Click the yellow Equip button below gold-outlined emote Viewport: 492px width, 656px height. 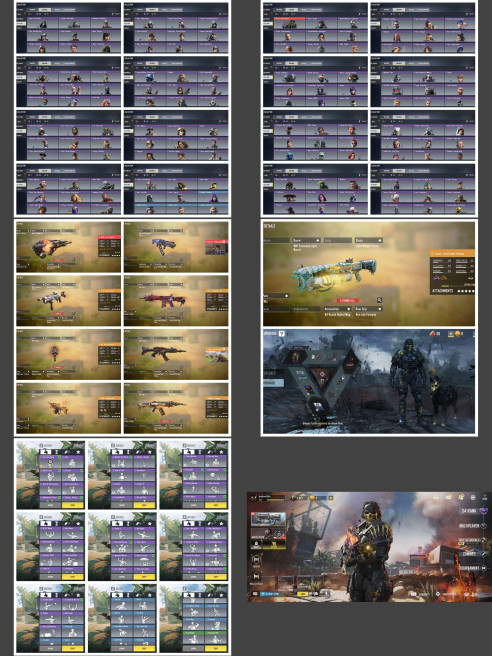[72, 505]
